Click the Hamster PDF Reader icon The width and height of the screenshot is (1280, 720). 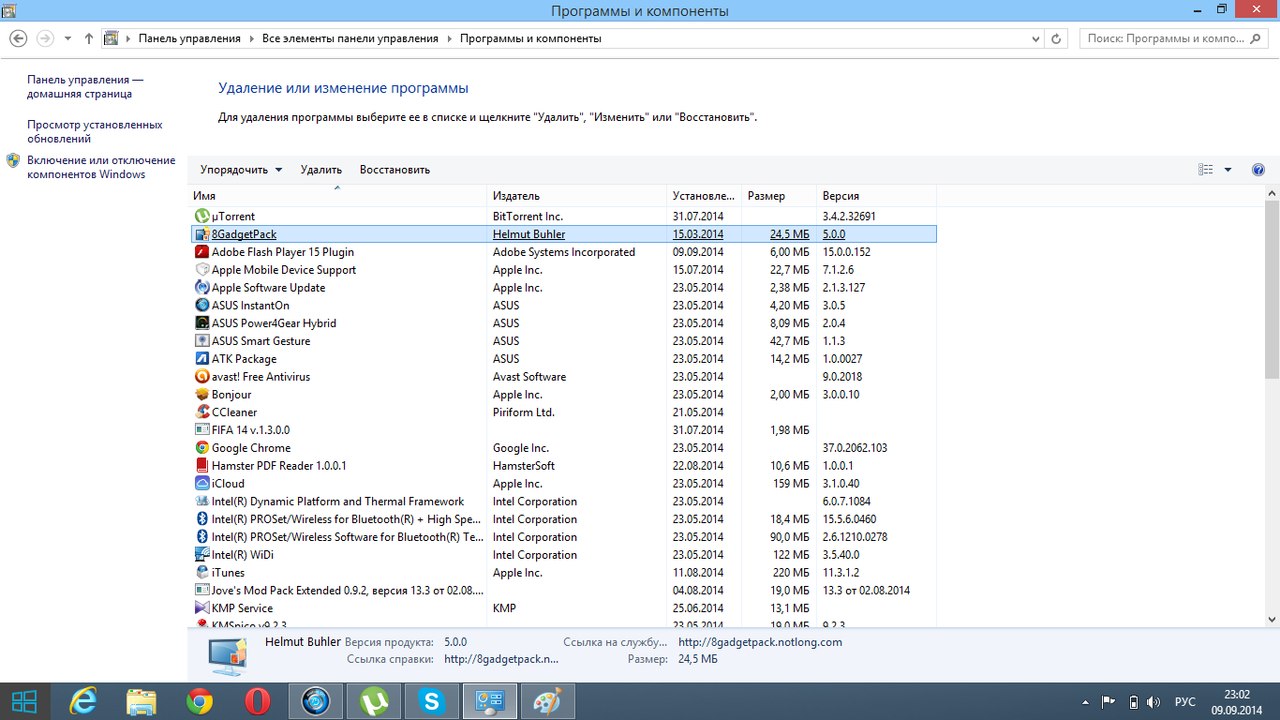click(202, 466)
